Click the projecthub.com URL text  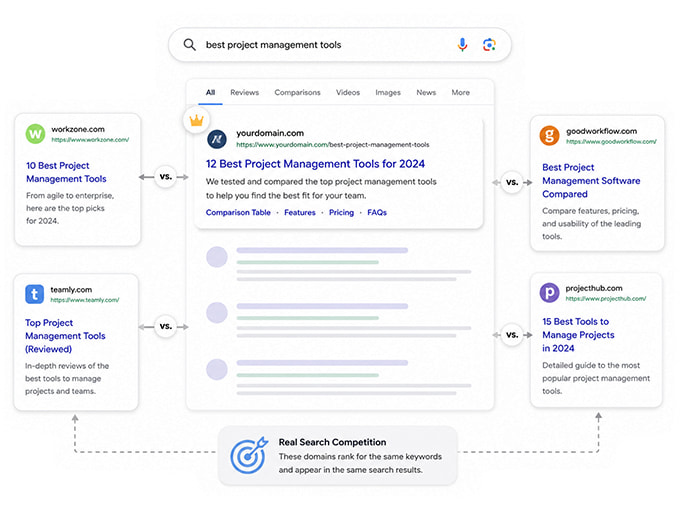pyautogui.click(x=605, y=299)
